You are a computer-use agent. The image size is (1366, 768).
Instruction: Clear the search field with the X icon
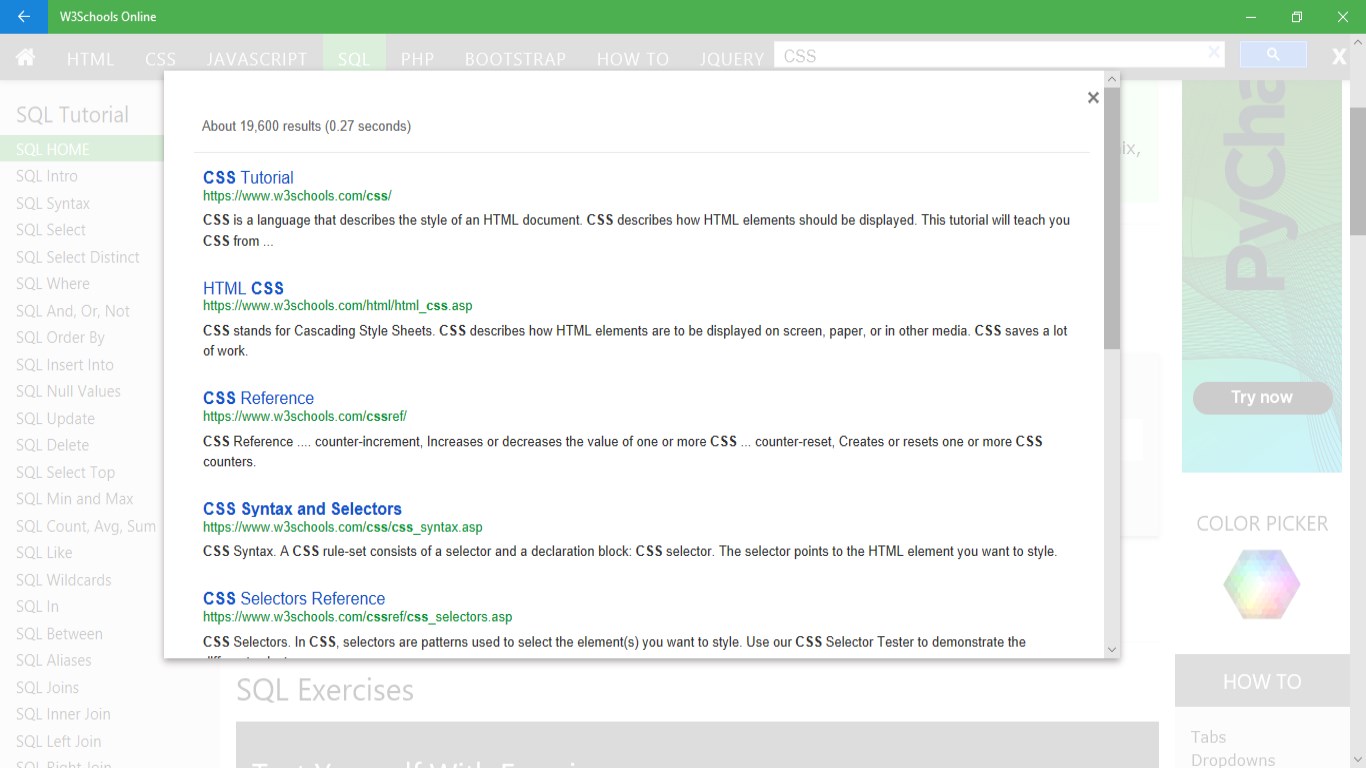tap(1213, 54)
